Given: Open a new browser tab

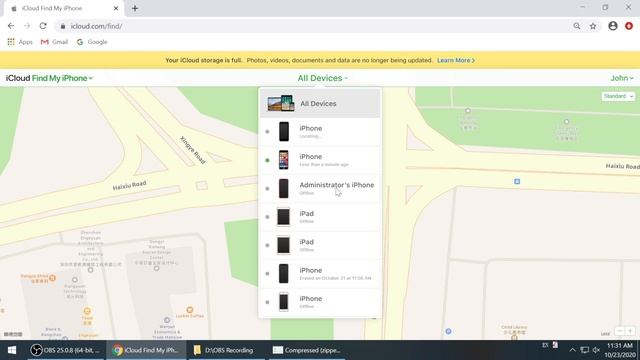Looking at the screenshot, I should 135,8.
